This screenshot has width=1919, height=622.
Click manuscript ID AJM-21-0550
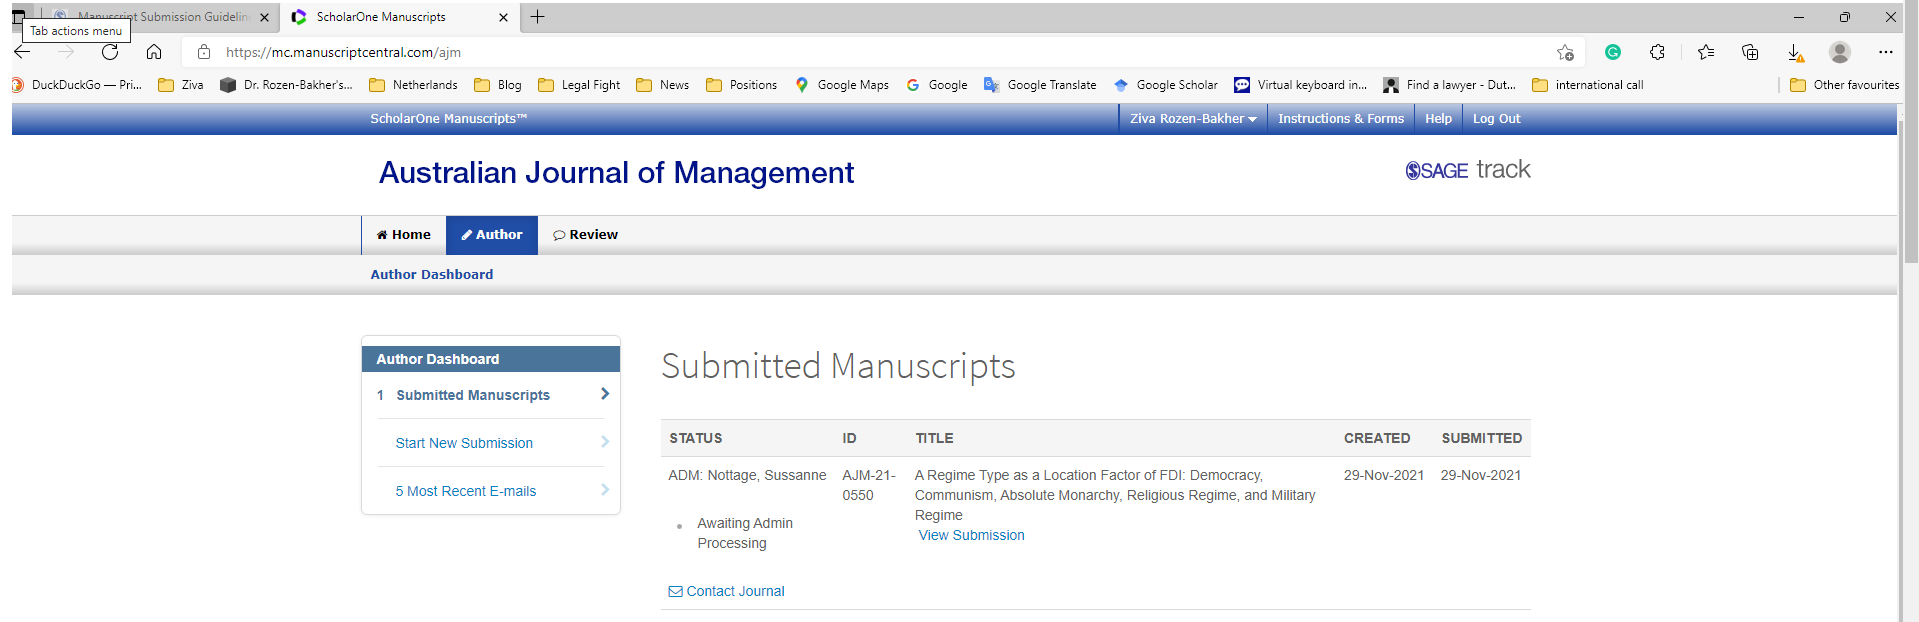[869, 485]
